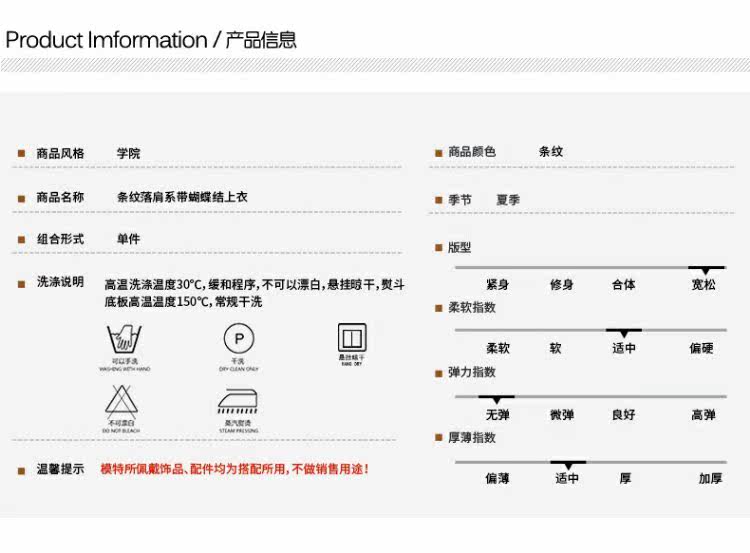Screen dimensions: 750x553
Task: Click the 厚薄指数 slider marker at 适中
Action: click(568, 465)
